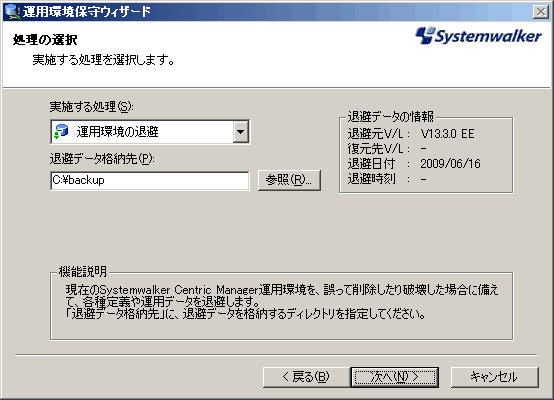Click the 復元先V/L label

(375, 149)
